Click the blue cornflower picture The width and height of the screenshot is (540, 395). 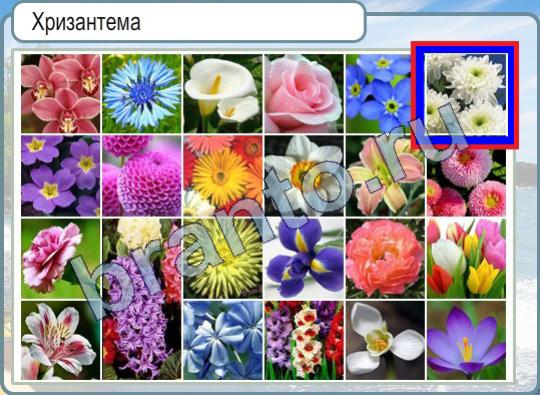(x=142, y=93)
